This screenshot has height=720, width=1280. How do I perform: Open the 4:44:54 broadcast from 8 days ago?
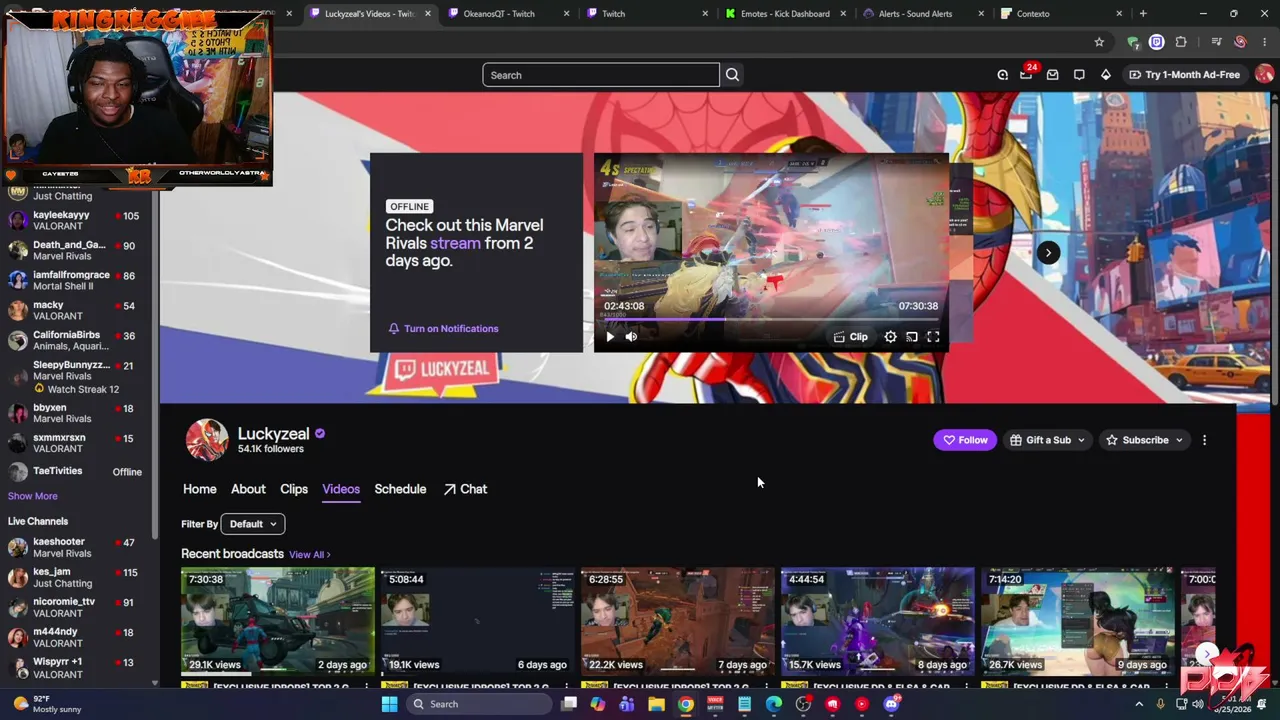tap(878, 620)
